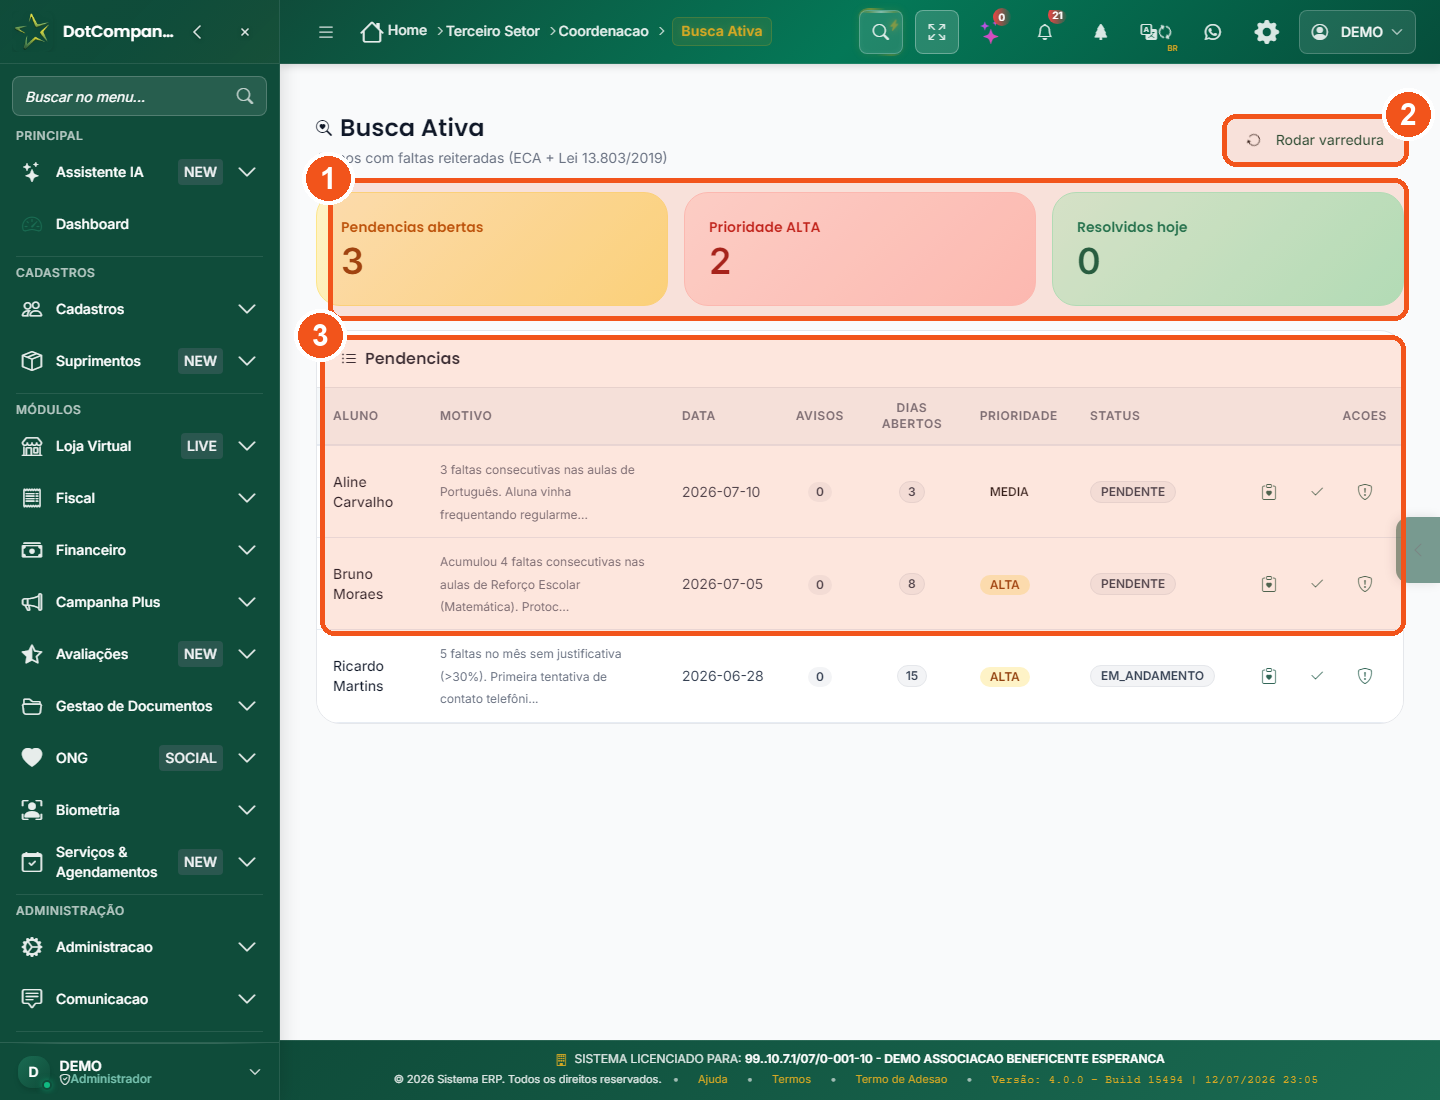1440x1100 pixels.
Task: Open the language translate BR icon
Action: (1157, 33)
